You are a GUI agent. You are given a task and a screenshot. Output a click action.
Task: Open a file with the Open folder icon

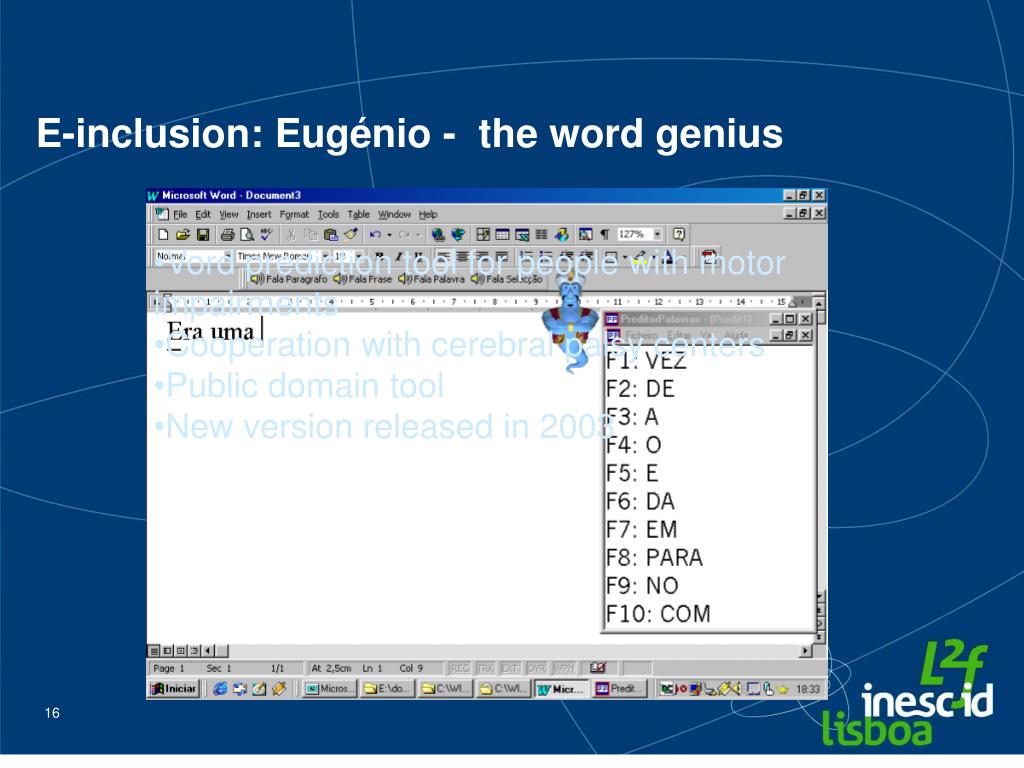point(183,234)
